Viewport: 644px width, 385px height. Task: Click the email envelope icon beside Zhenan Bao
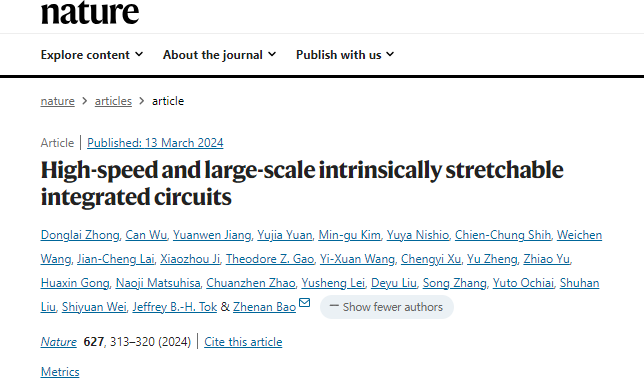coord(304,303)
